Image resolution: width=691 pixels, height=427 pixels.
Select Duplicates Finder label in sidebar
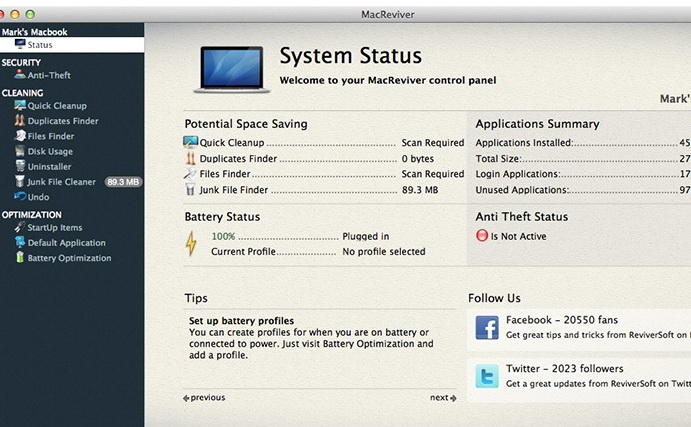point(63,121)
